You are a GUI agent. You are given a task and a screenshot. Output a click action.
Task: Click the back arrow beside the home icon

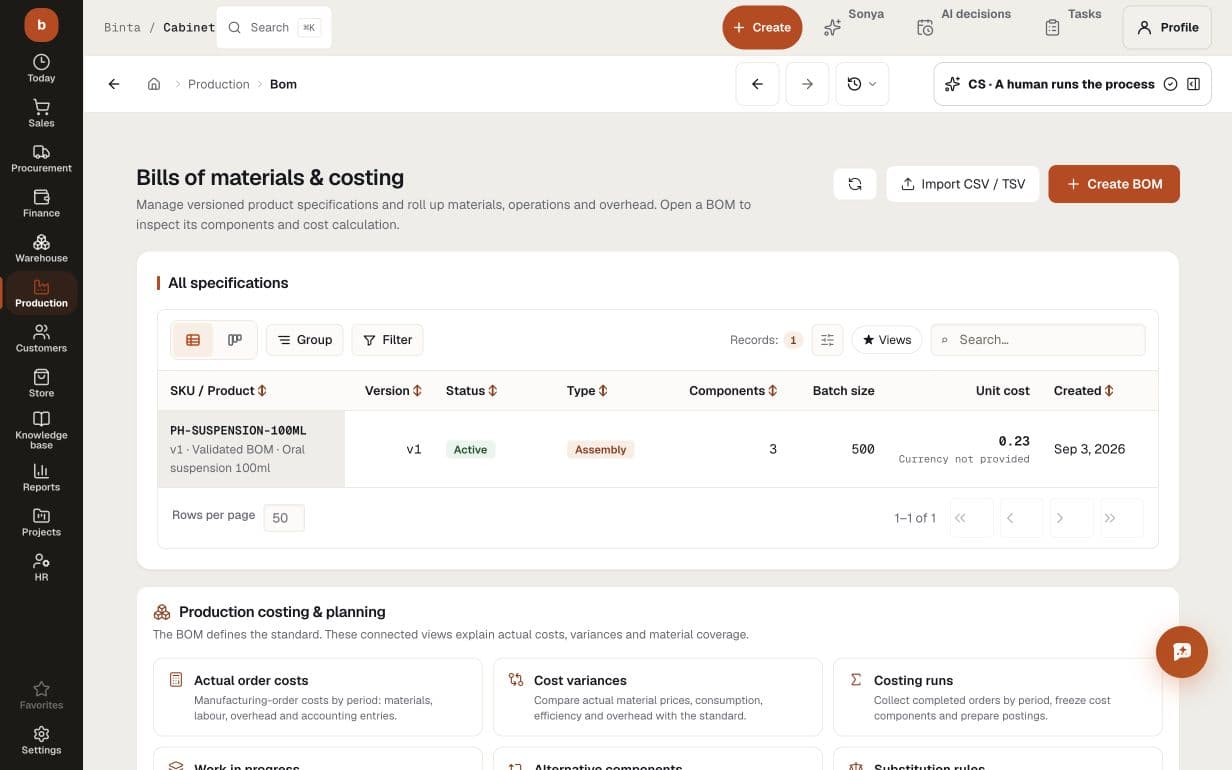114,84
